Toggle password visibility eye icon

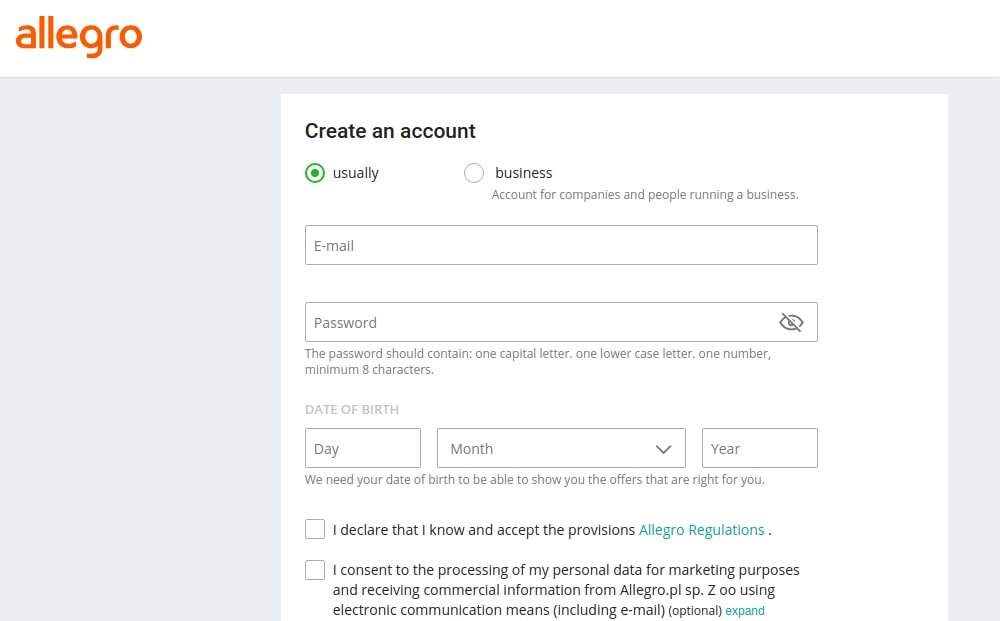tap(791, 322)
